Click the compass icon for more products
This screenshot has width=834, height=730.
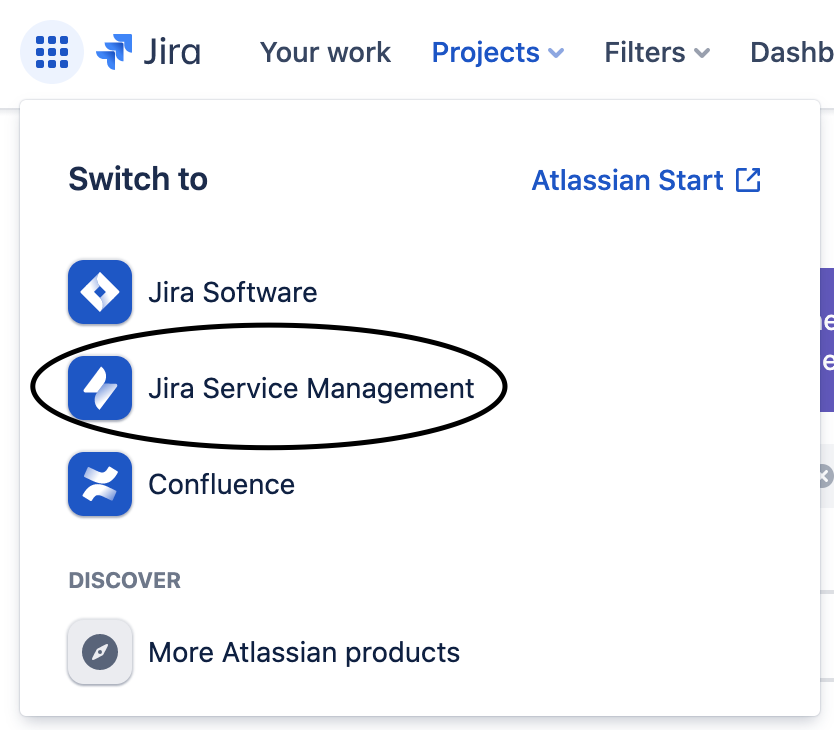point(100,652)
